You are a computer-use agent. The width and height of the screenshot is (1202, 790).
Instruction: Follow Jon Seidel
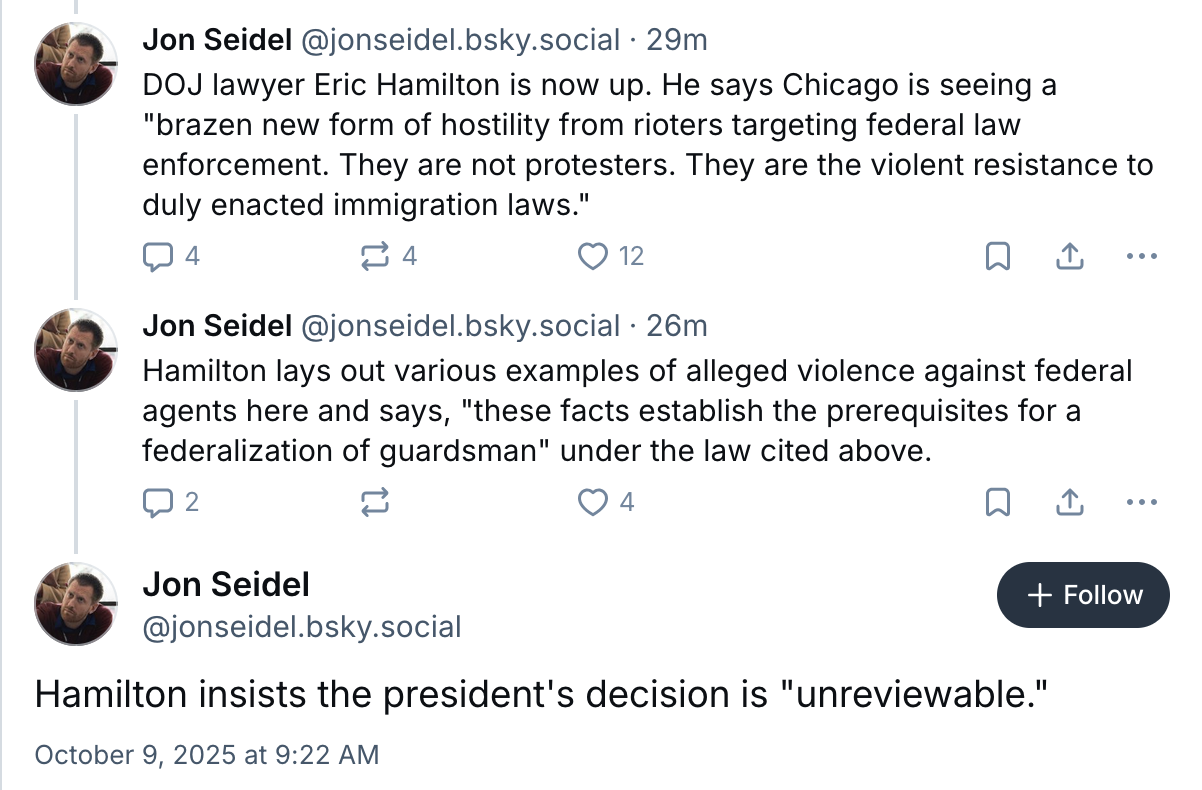(1083, 595)
